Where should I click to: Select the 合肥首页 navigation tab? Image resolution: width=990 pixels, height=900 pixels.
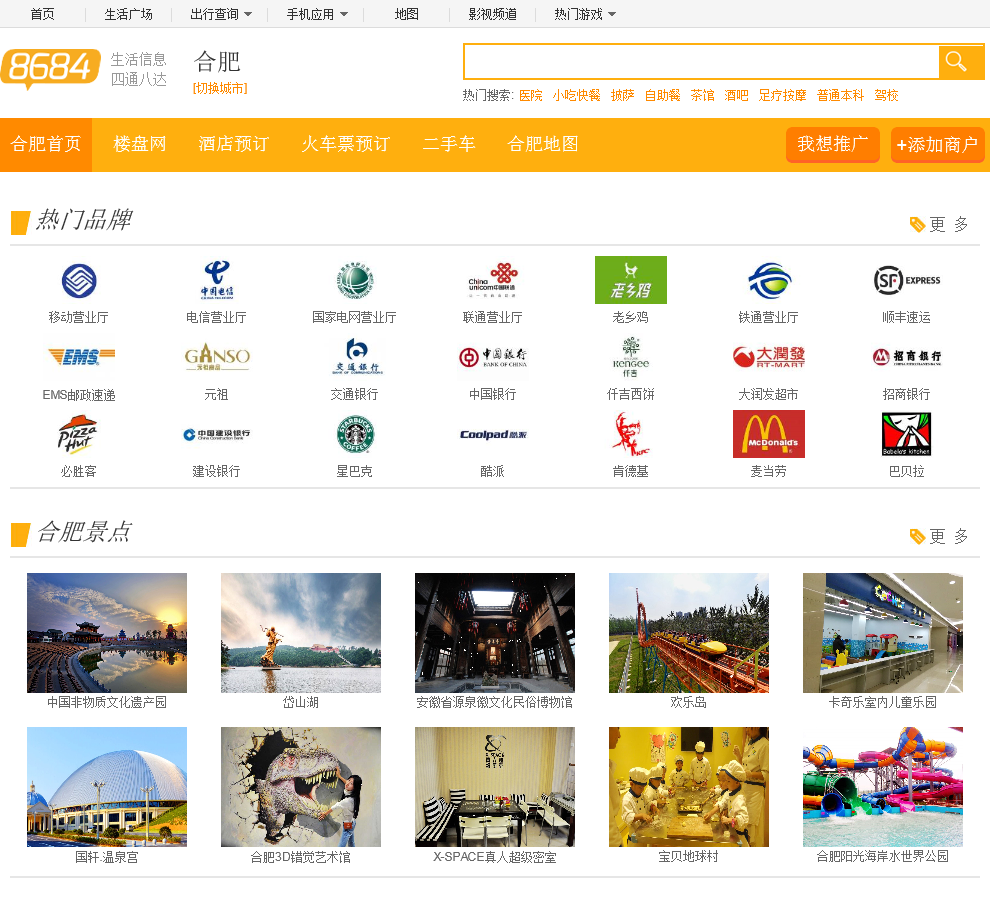tap(46, 145)
